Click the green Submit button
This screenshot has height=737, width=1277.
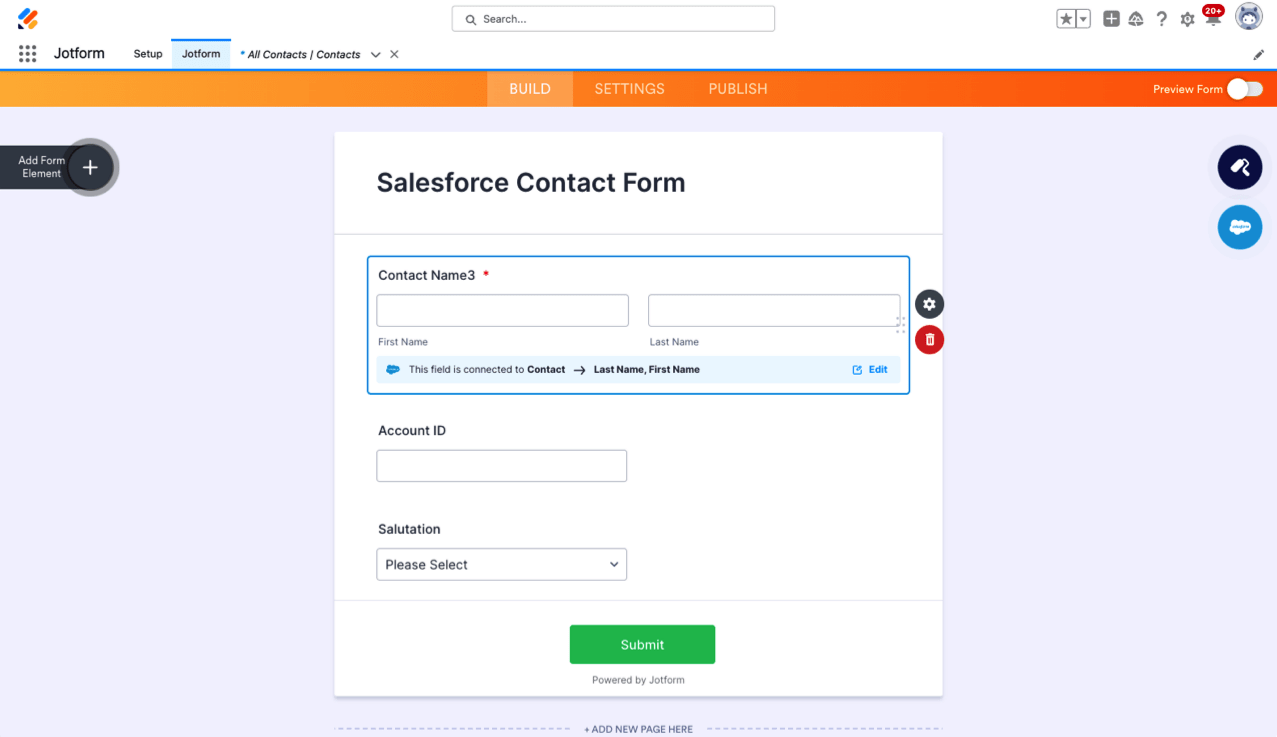(x=642, y=644)
